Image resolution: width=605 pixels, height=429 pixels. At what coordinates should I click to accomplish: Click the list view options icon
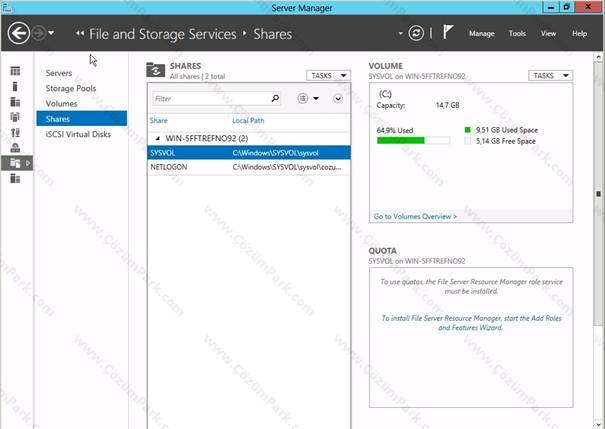(303, 99)
